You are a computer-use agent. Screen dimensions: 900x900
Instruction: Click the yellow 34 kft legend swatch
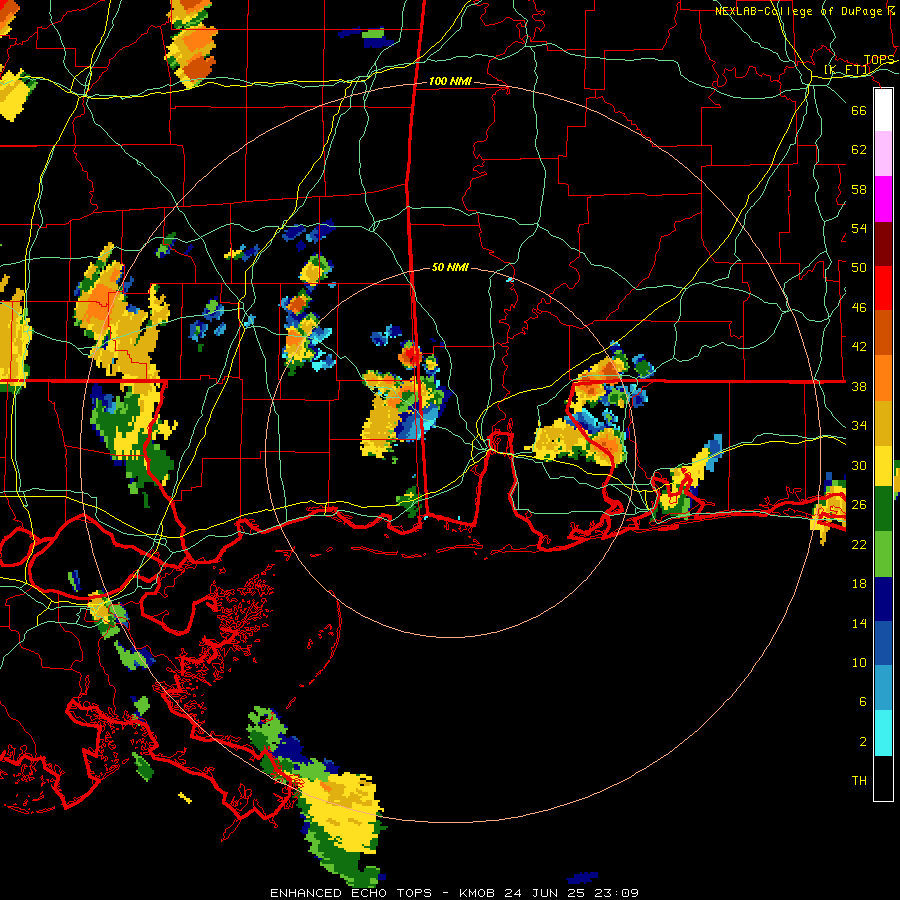point(883,465)
